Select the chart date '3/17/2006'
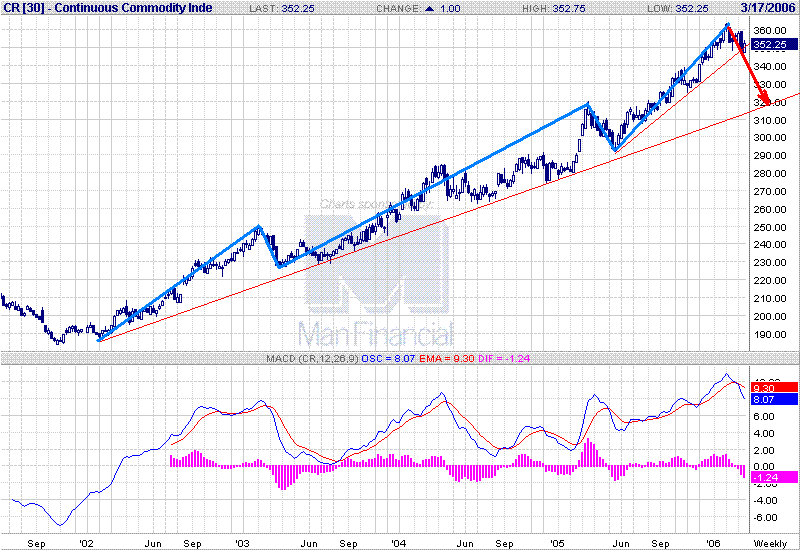 (x=768, y=8)
